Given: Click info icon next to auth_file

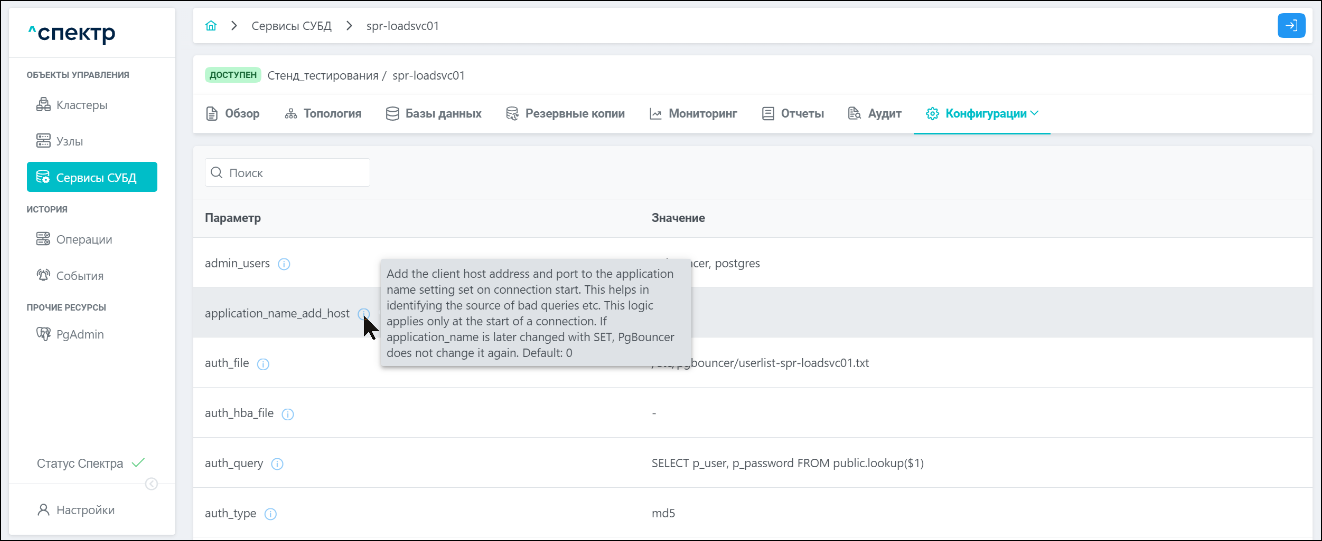Looking at the screenshot, I should pos(263,364).
